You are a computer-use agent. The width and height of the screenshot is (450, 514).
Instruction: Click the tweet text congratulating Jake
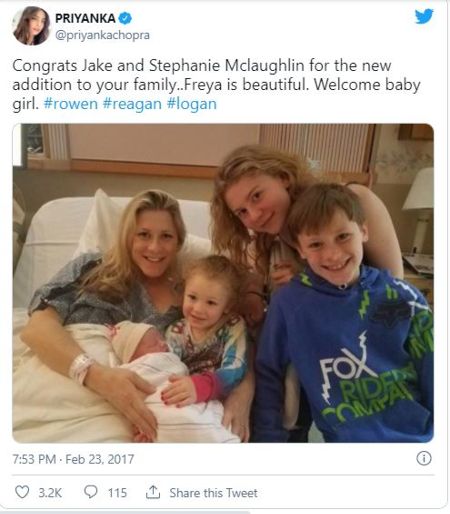(x=216, y=84)
